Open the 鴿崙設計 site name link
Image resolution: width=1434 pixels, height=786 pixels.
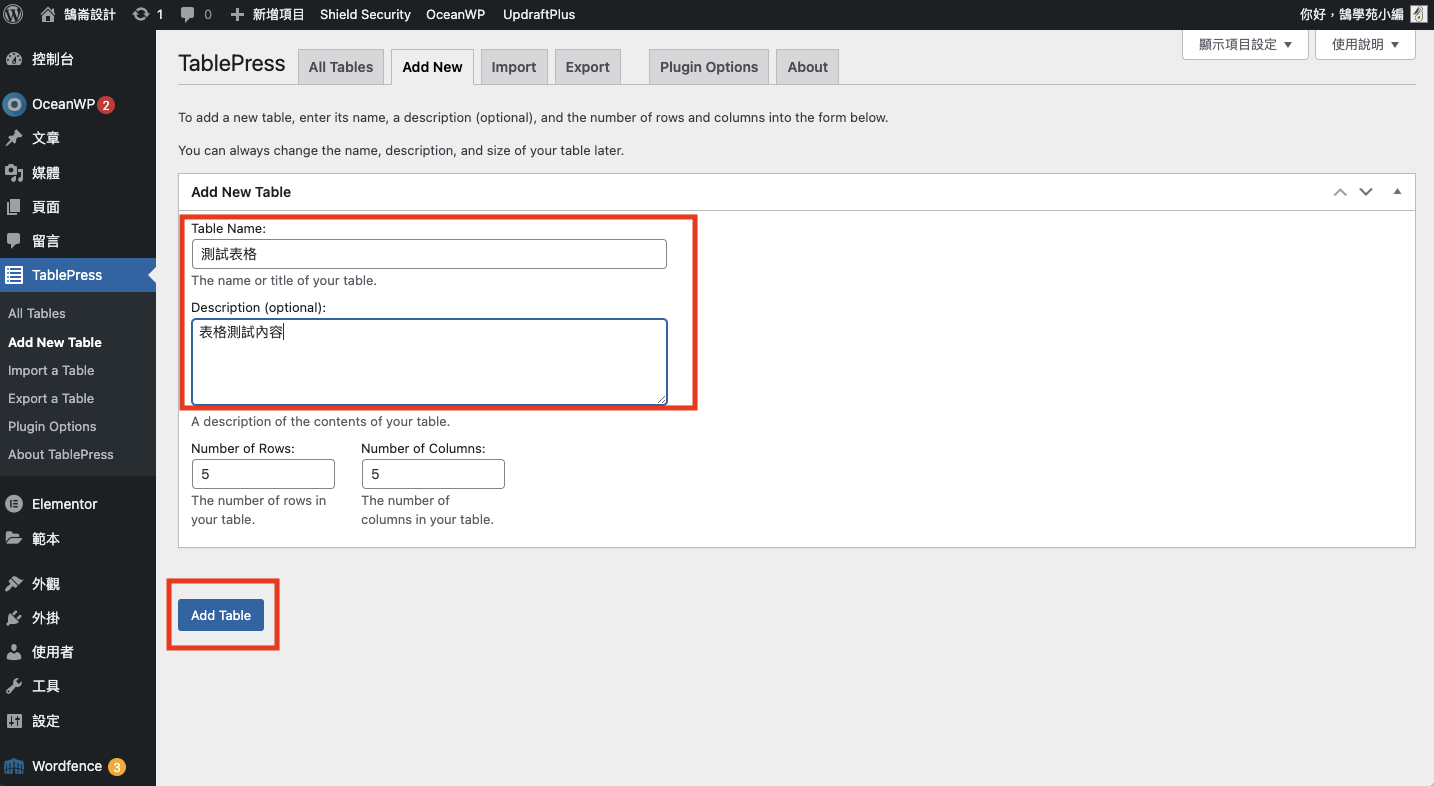click(90, 15)
